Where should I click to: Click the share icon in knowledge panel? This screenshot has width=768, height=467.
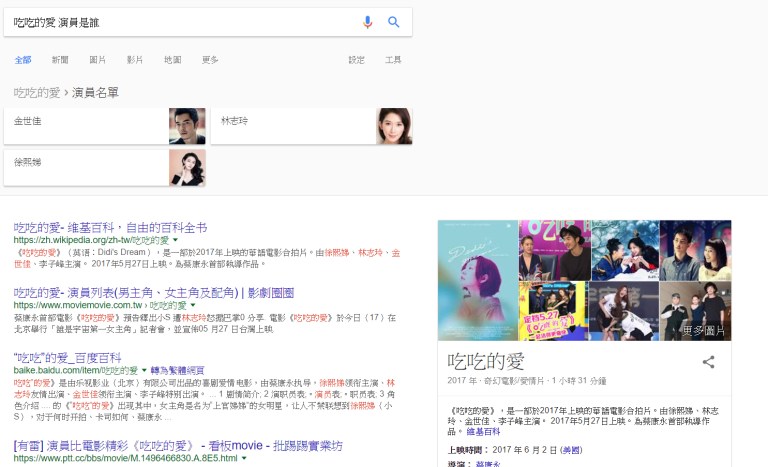click(x=708, y=362)
